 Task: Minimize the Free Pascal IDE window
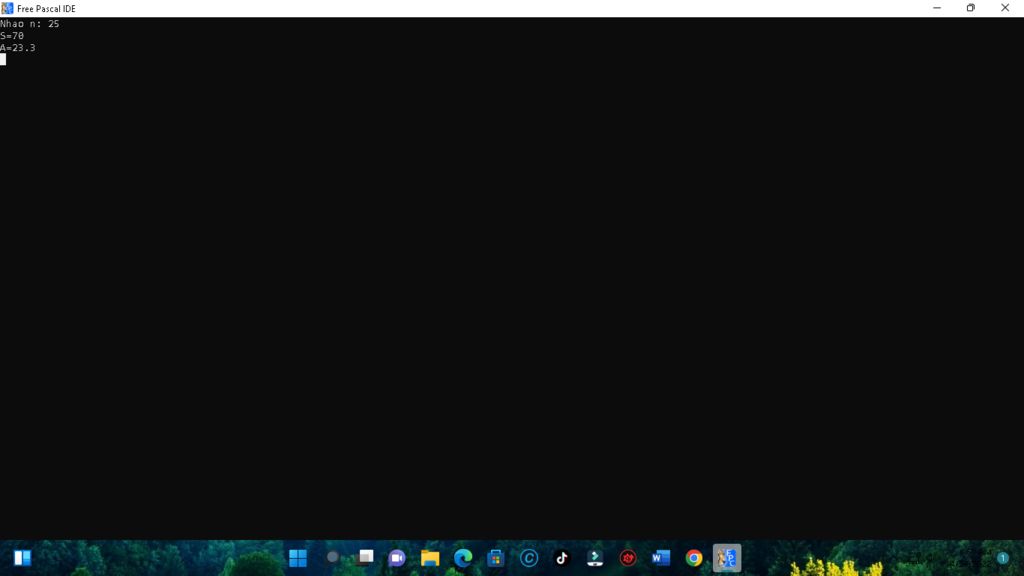pos(937,8)
